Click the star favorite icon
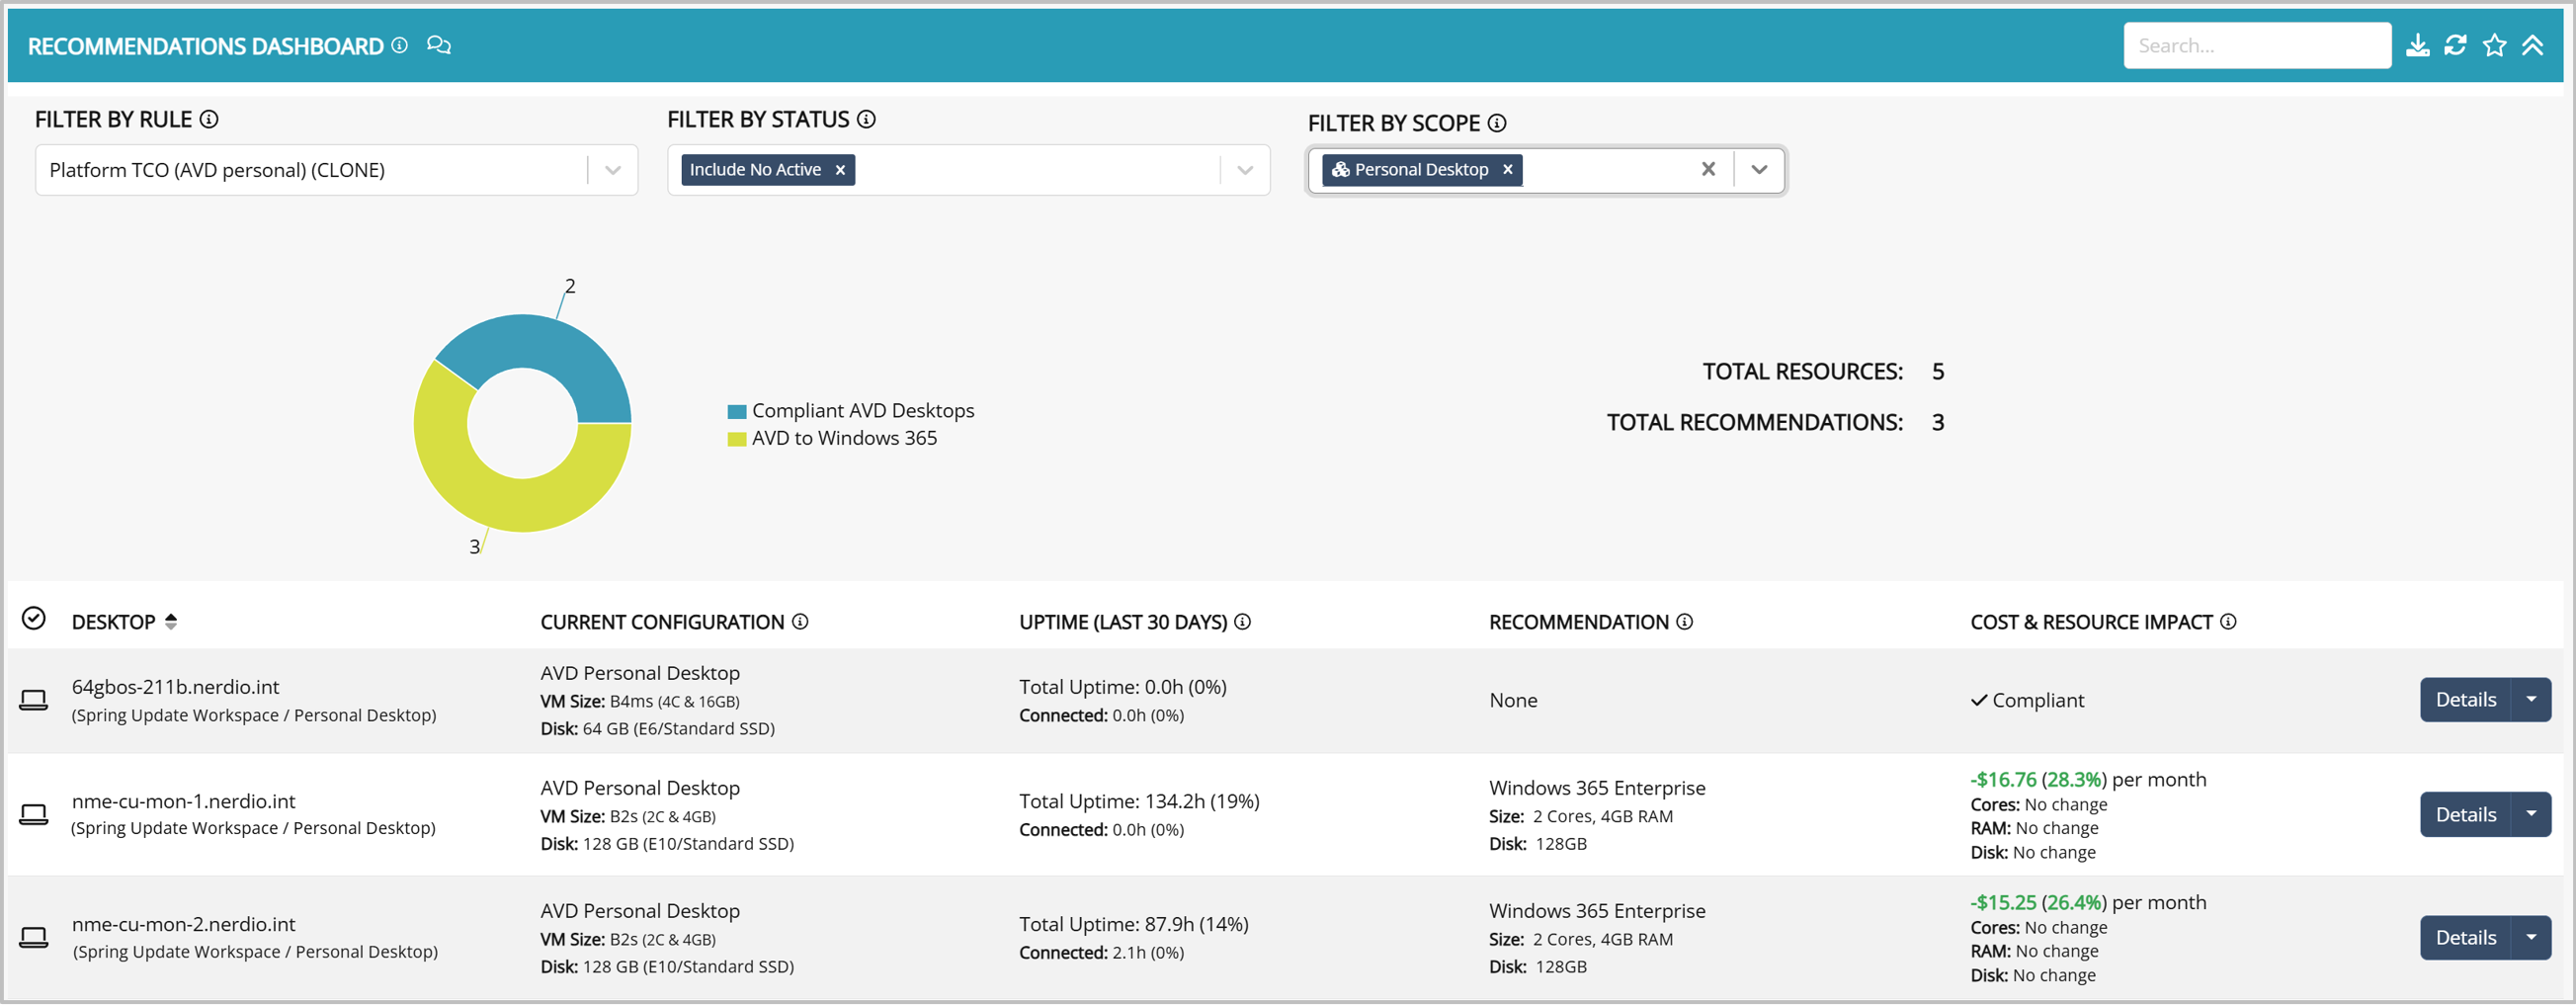2576x1006 pixels. point(2494,45)
